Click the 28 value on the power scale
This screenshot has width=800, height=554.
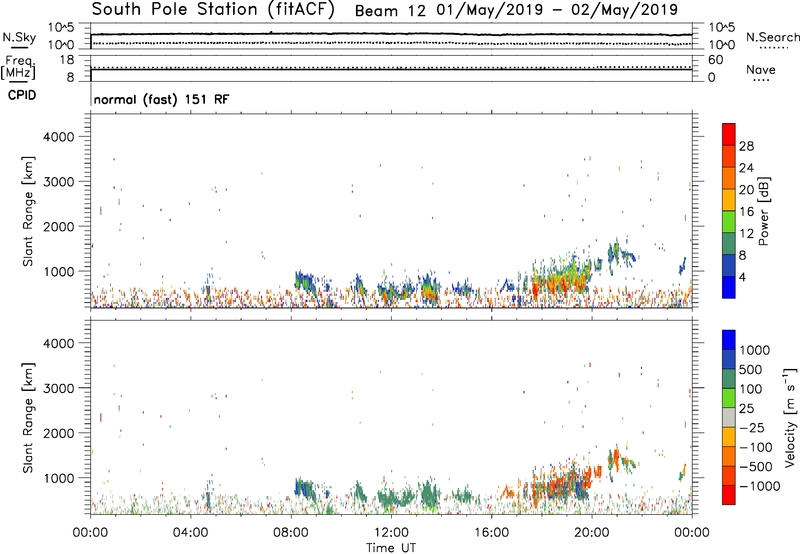pos(746,146)
